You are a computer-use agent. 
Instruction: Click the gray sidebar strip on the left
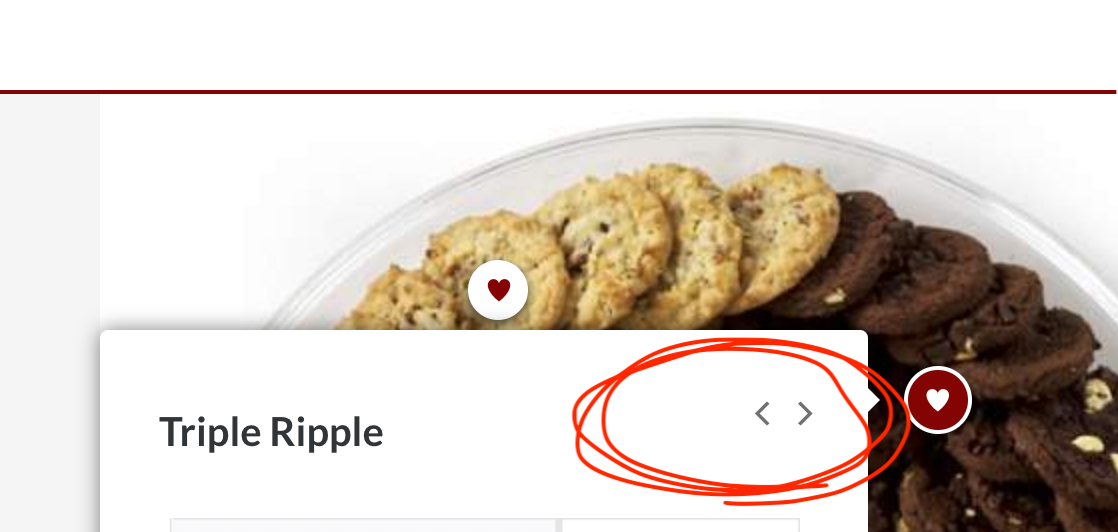point(49,314)
